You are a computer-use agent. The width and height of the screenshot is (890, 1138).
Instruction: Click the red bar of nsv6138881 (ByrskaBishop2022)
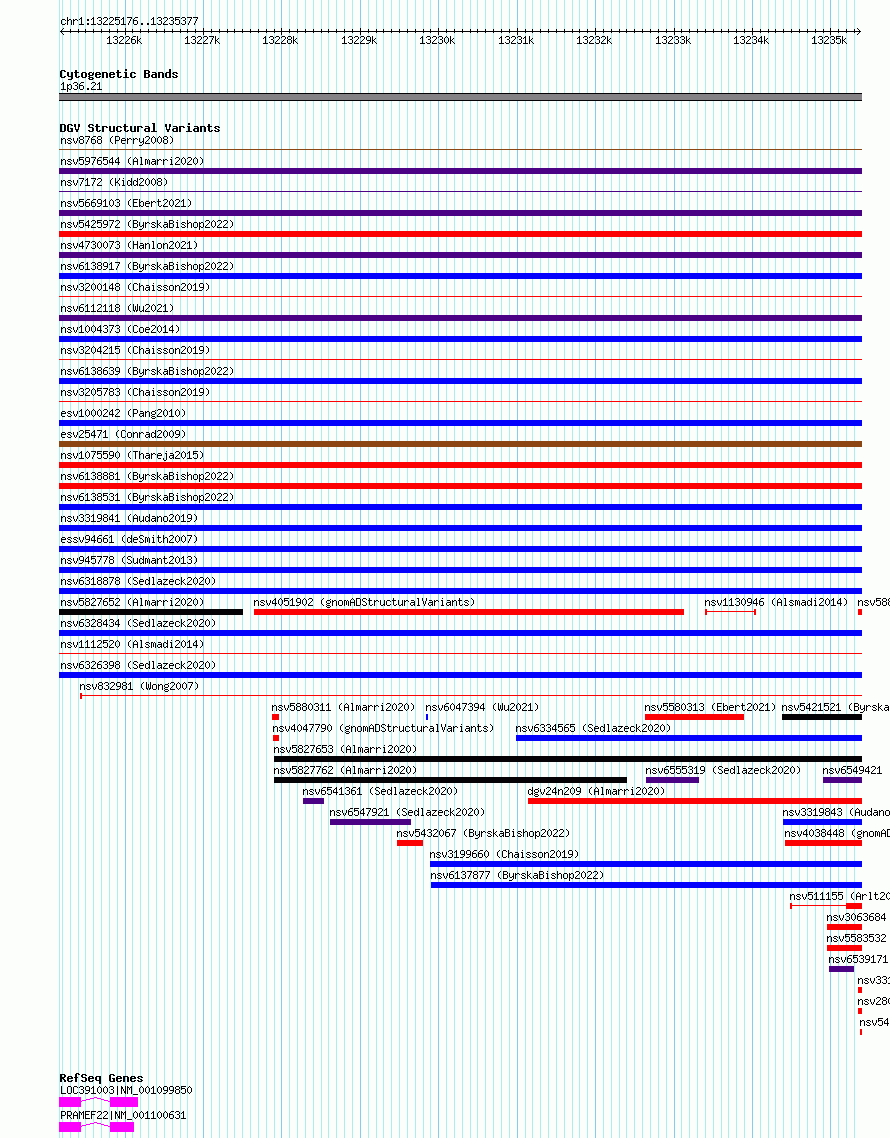click(460, 486)
